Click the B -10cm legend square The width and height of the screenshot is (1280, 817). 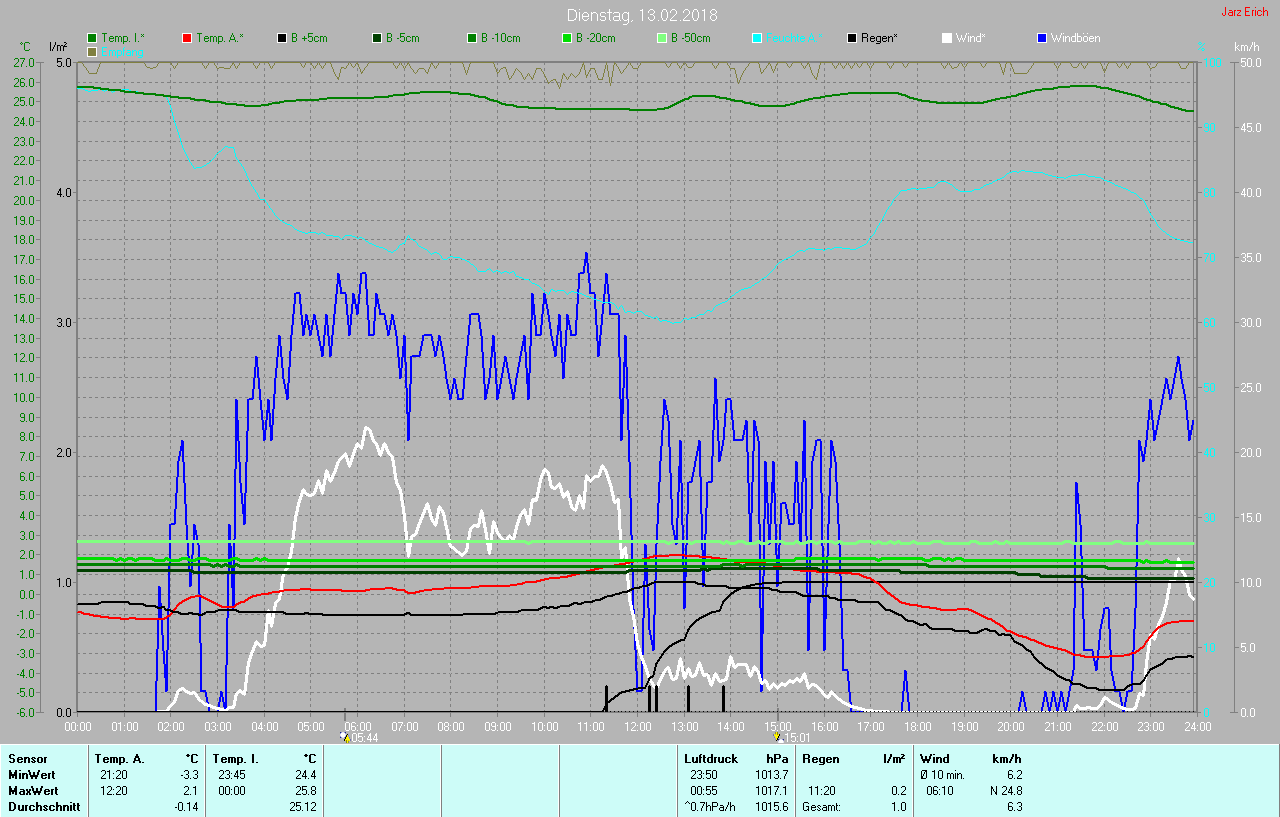(x=472, y=38)
